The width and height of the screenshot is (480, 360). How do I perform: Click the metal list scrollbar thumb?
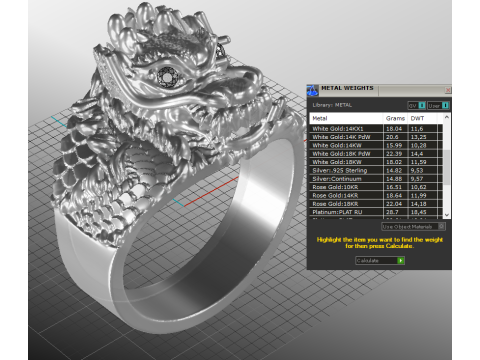(447, 167)
